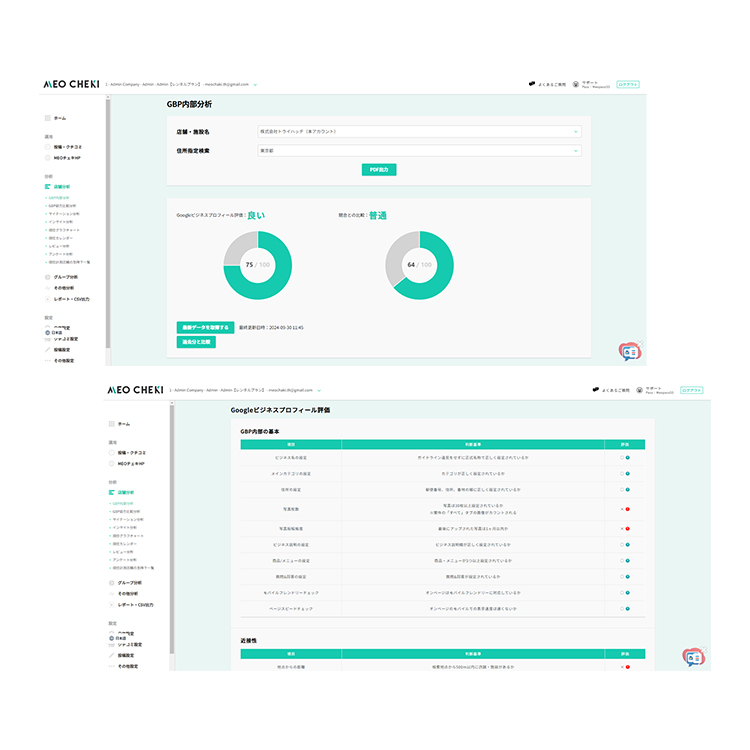The width and height of the screenshot is (750, 750).
Task: Expand the account dropdown chevron in upper header
Action: 255,85
